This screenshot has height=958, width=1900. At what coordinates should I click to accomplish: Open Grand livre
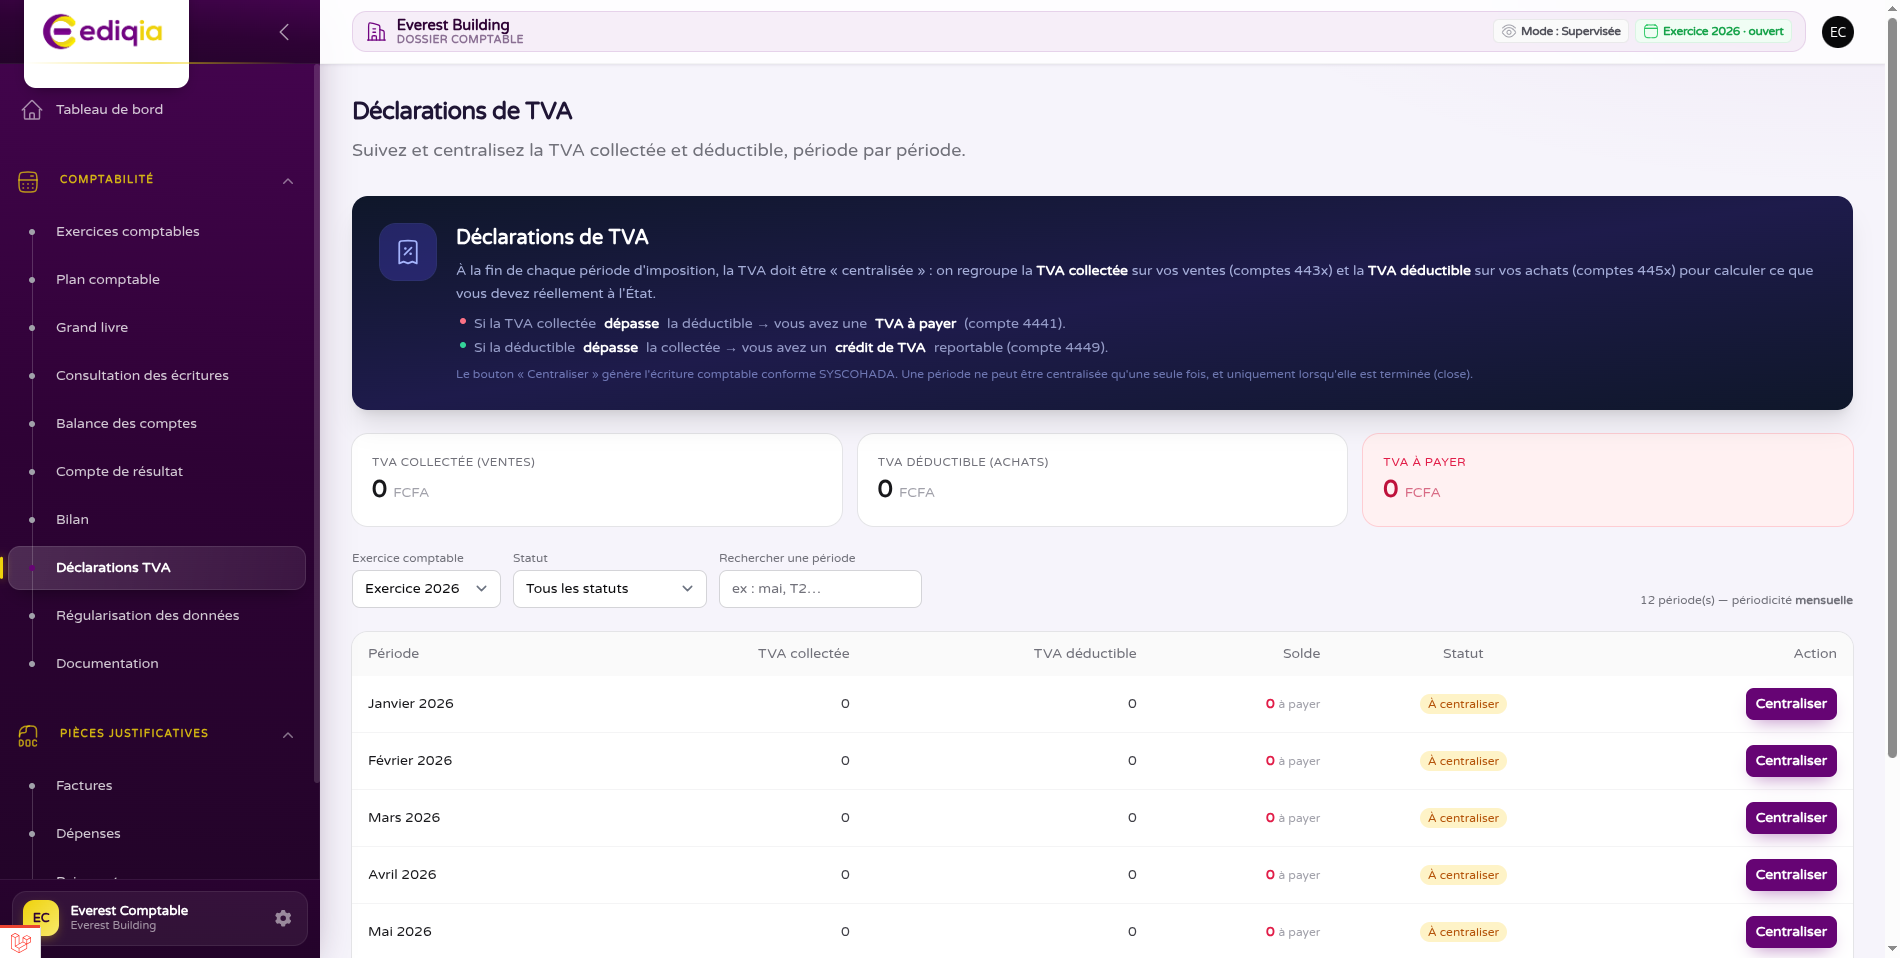[x=92, y=328]
